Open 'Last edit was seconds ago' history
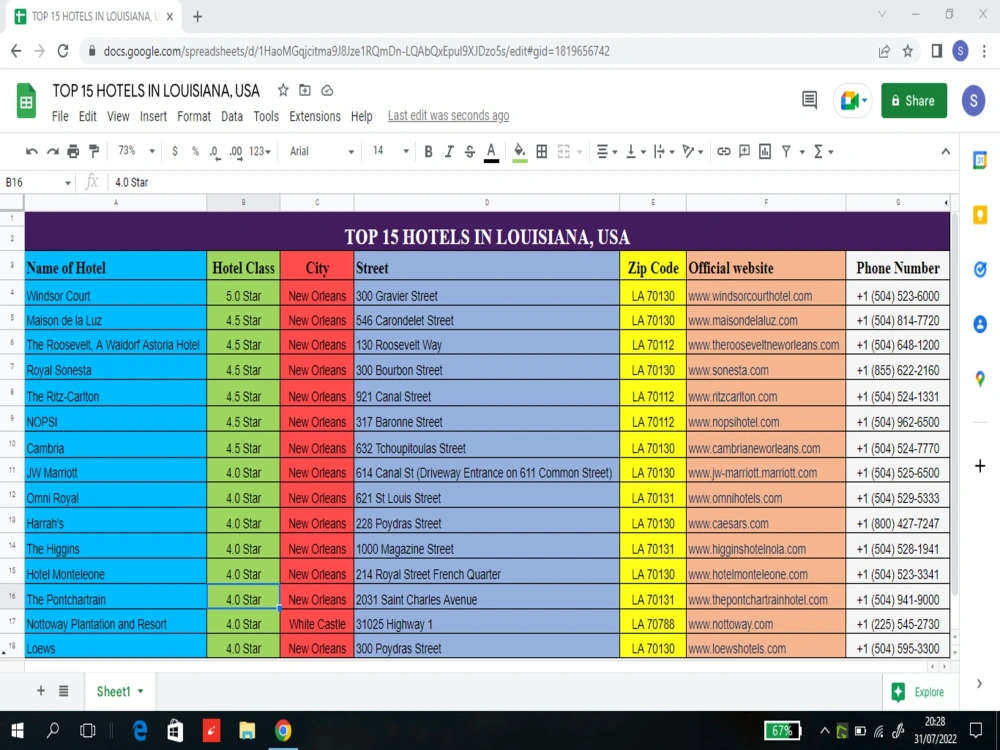The height and width of the screenshot is (750, 1000). [x=448, y=115]
